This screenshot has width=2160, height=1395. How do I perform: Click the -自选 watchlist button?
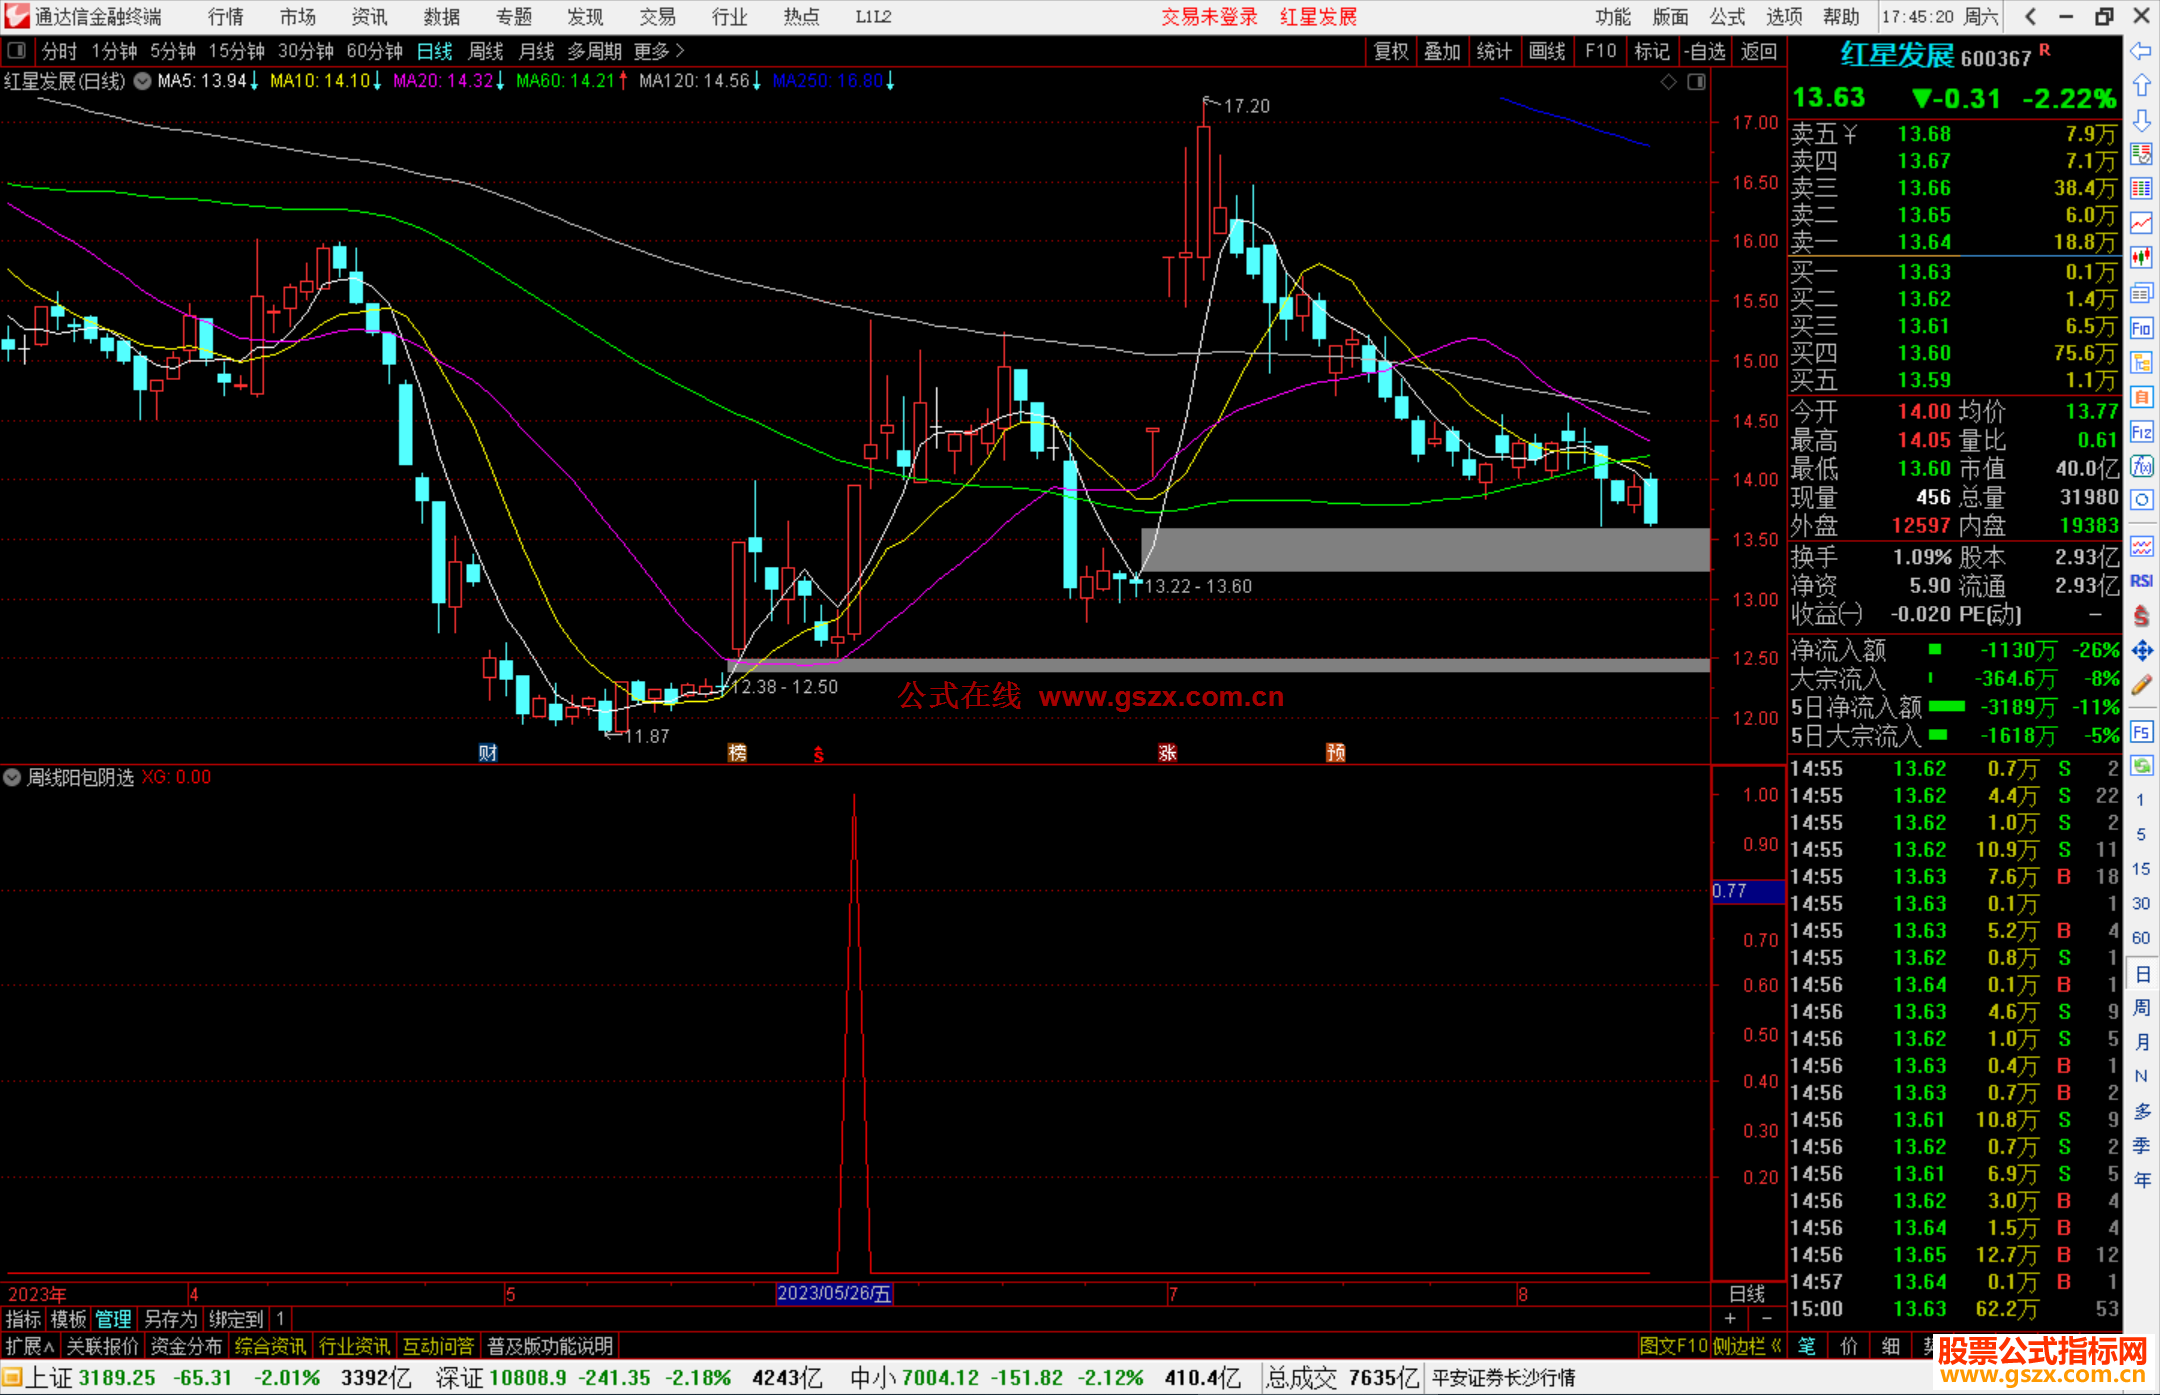[x=1704, y=51]
